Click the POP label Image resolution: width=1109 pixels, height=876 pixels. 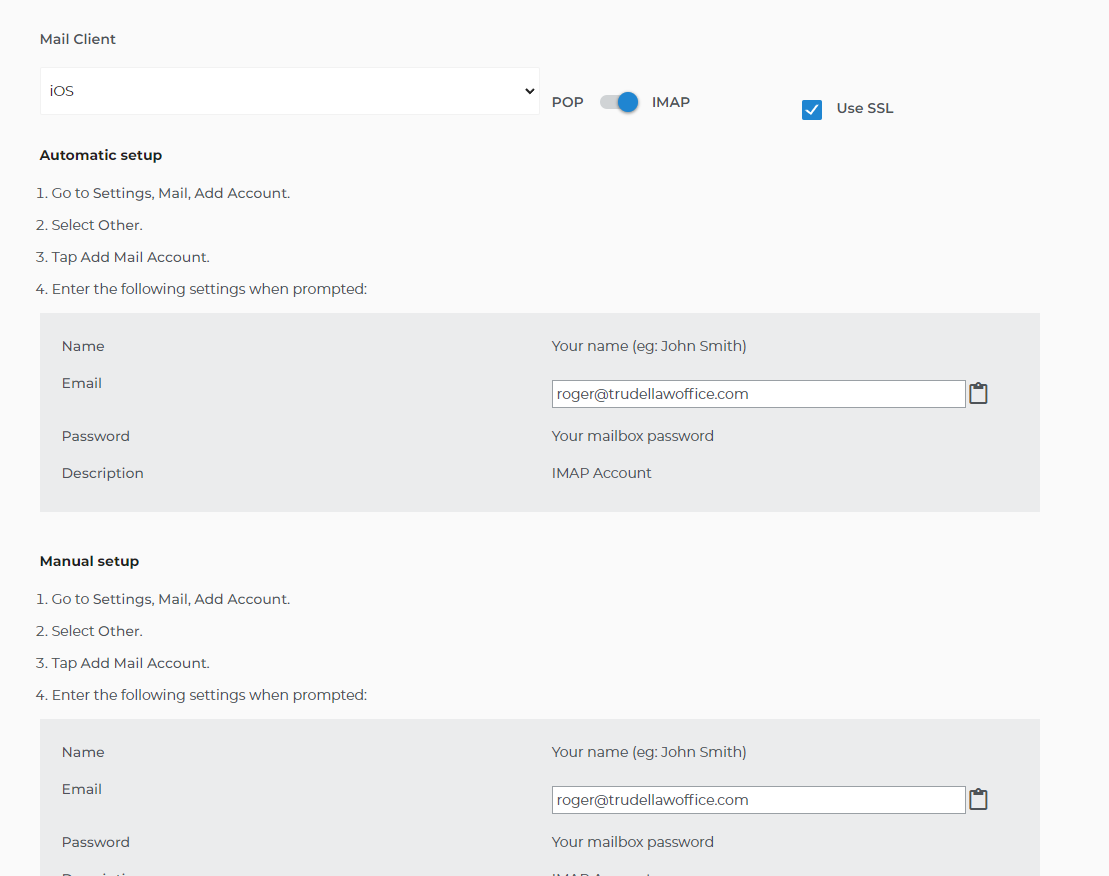coord(567,103)
